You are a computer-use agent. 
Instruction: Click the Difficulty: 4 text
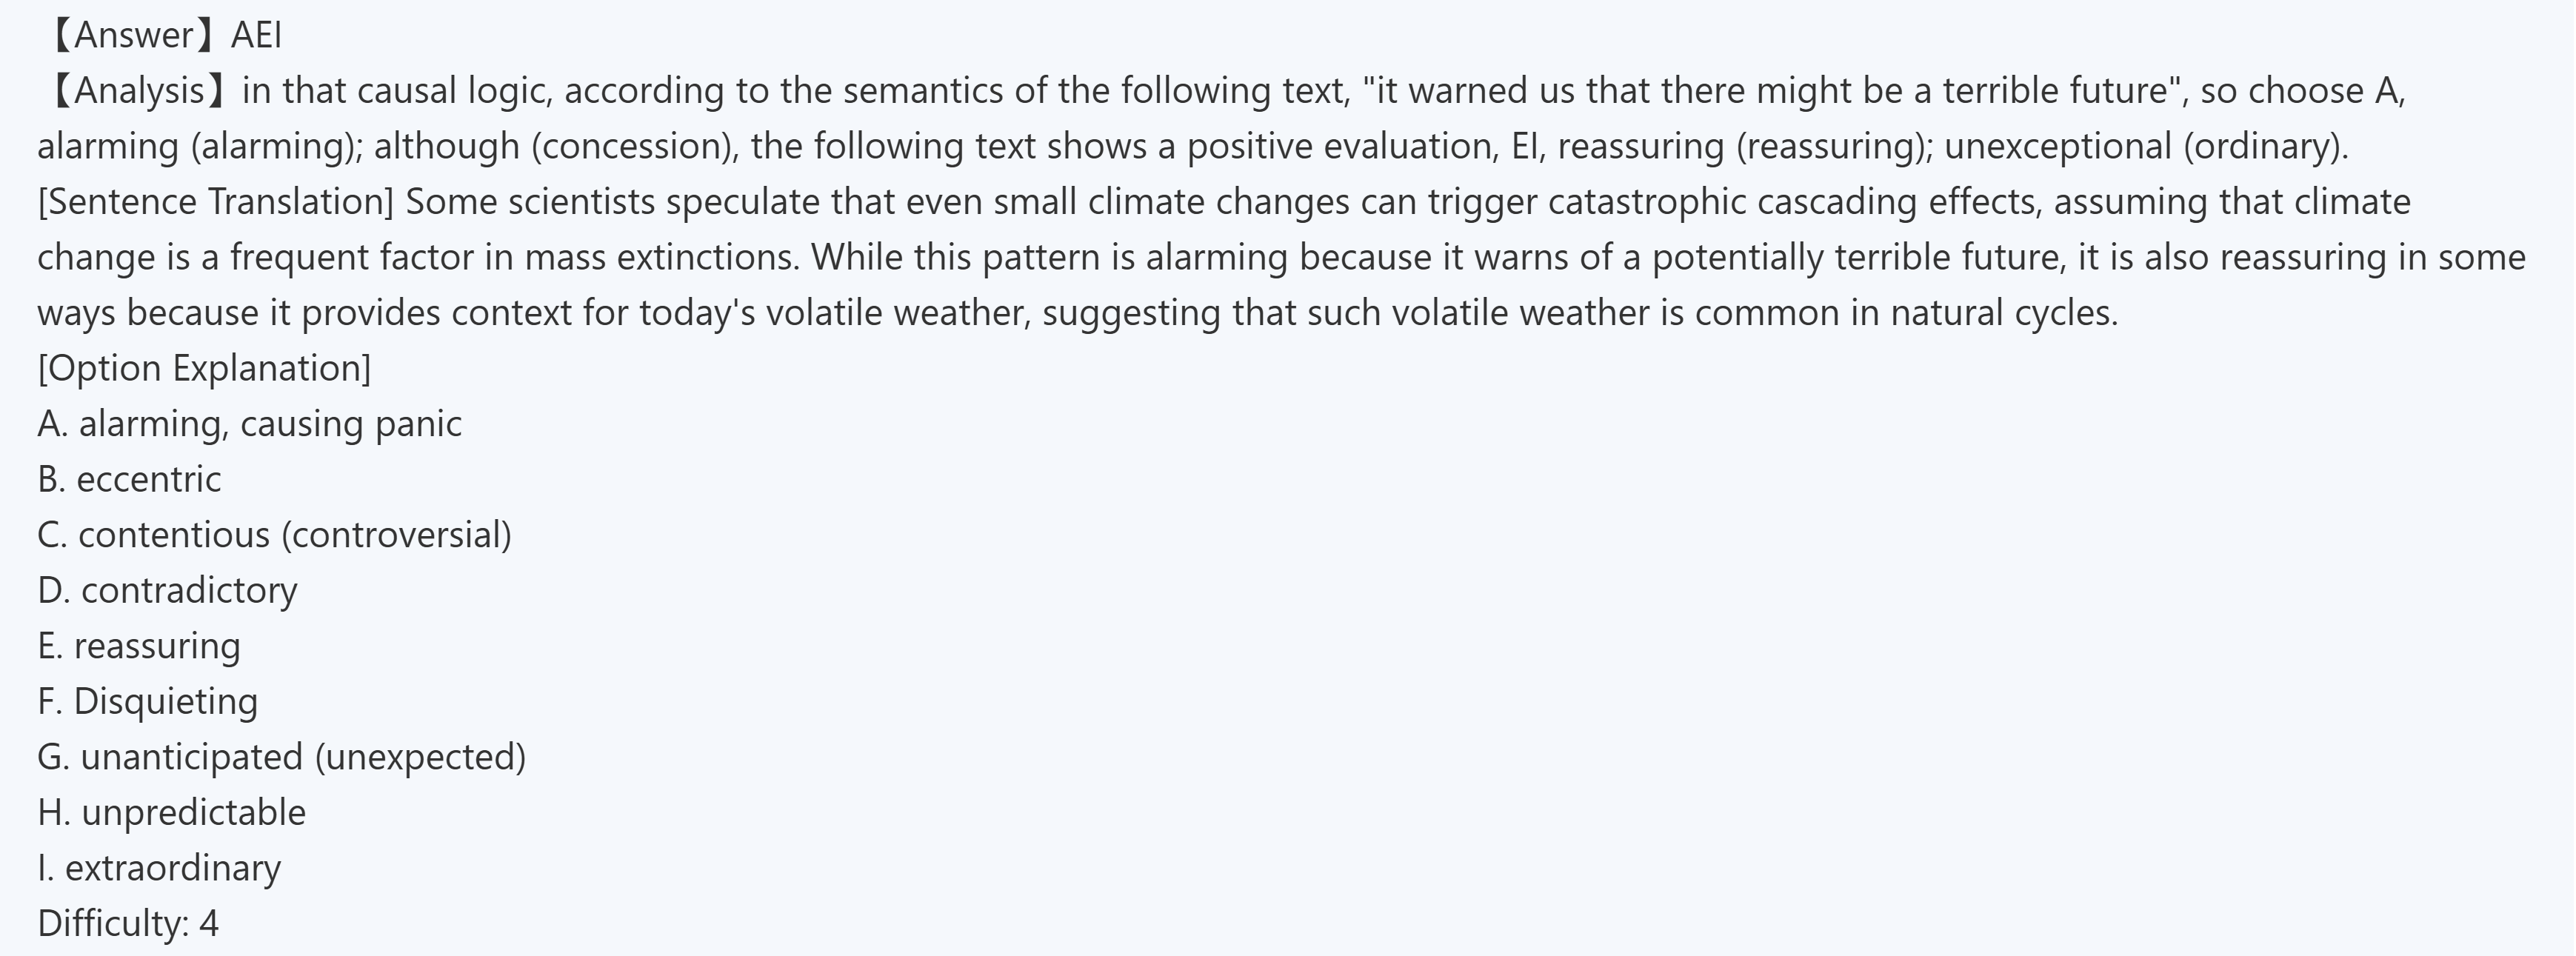(x=128, y=923)
